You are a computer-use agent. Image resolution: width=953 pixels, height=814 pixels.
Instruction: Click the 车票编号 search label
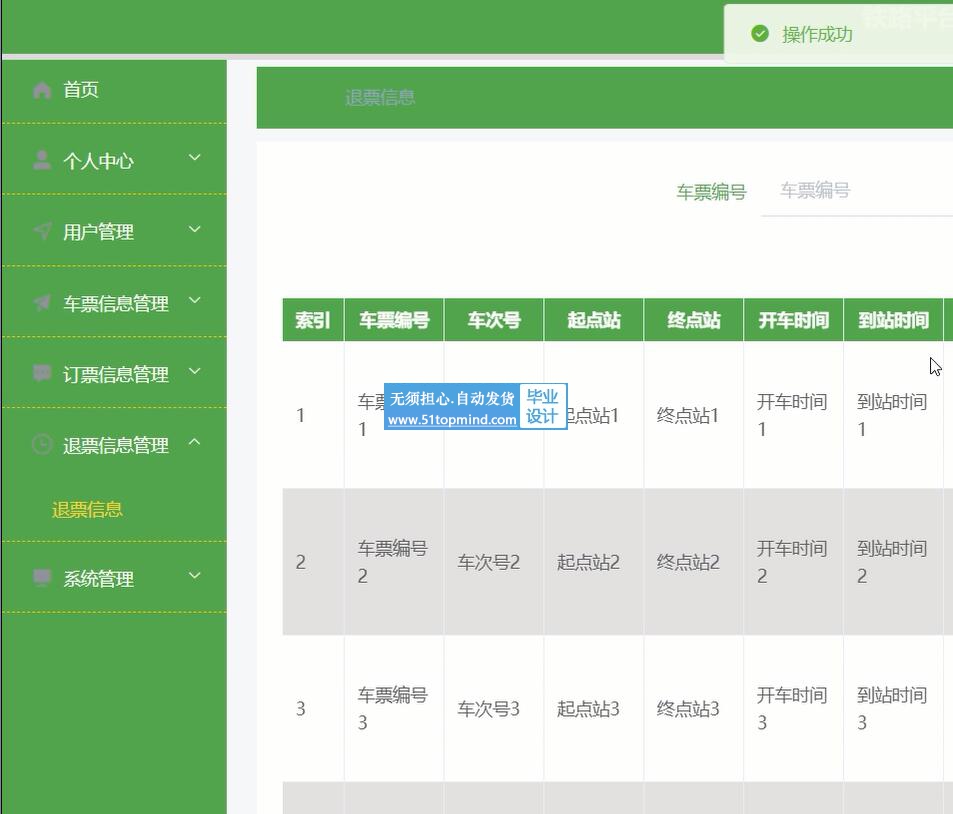click(x=711, y=192)
